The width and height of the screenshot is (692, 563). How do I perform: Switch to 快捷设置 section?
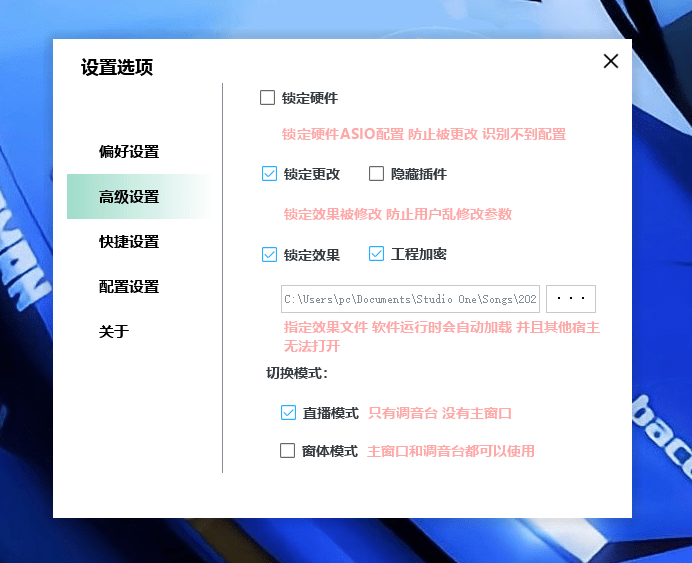(129, 241)
